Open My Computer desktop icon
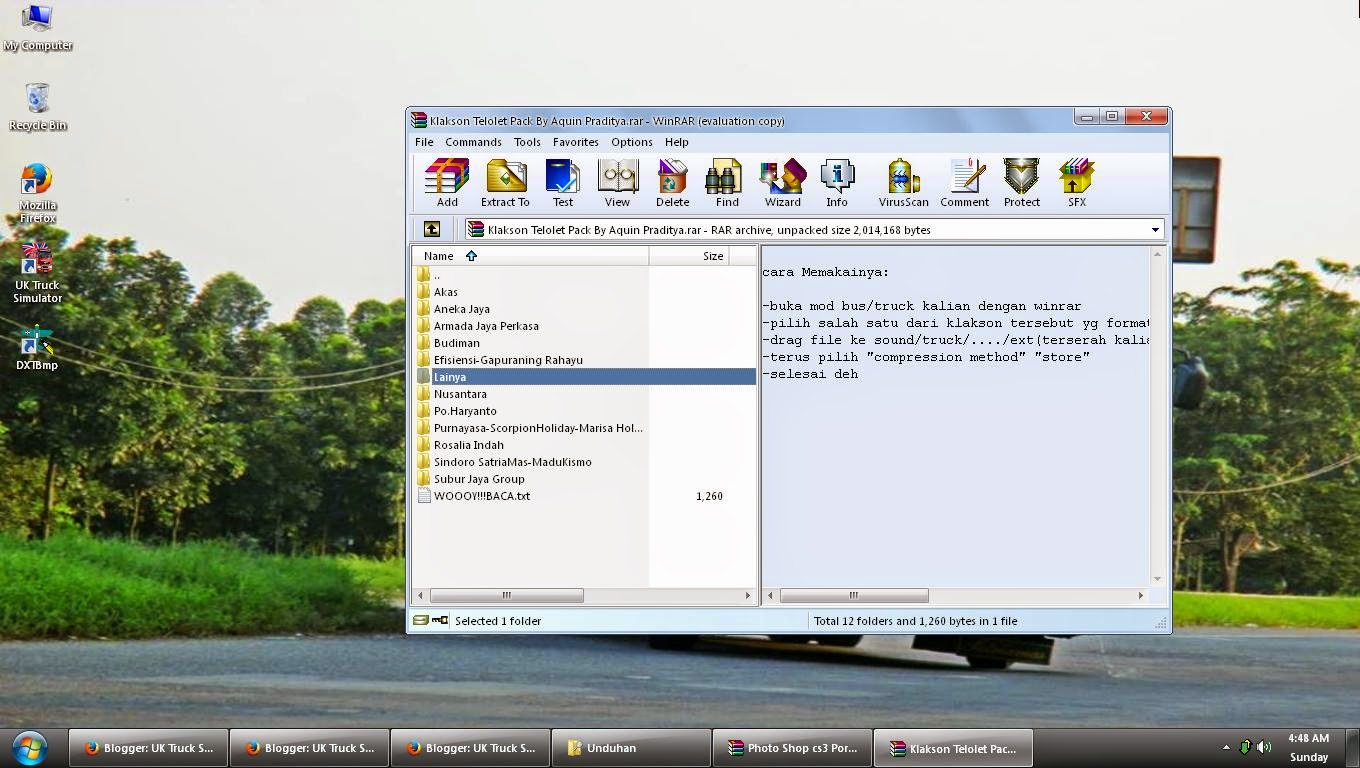This screenshot has height=768, width=1360. pos(37,27)
